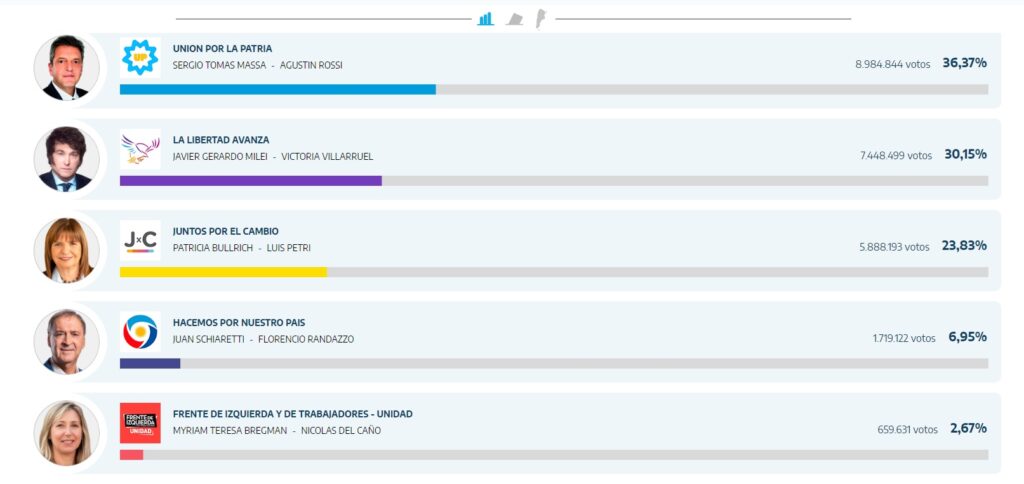Click the yellow Bullrich vote progress bar
This screenshot has height=484, width=1024.
tap(223, 272)
